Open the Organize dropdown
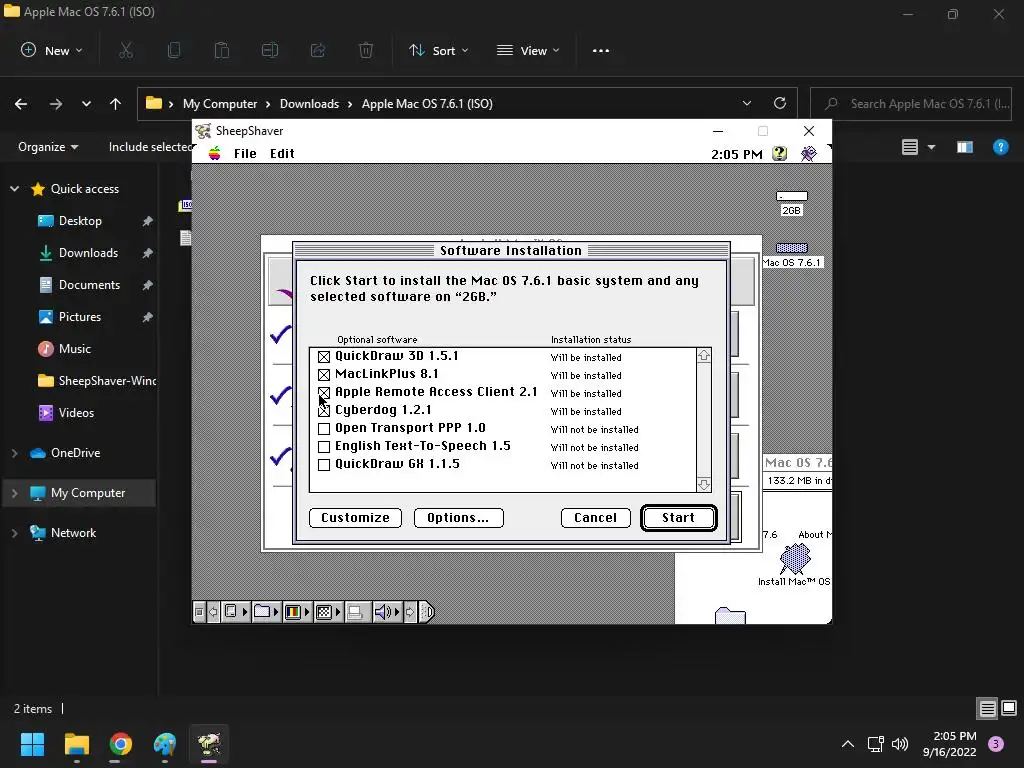1024x768 pixels. pyautogui.click(x=48, y=147)
